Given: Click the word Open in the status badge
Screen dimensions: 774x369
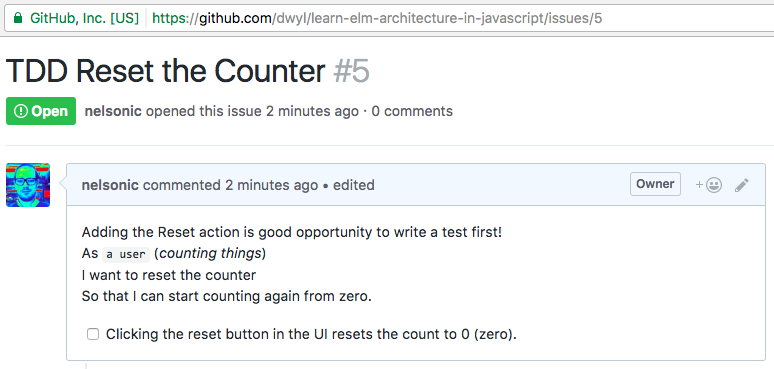Looking at the screenshot, I should pos(49,111).
